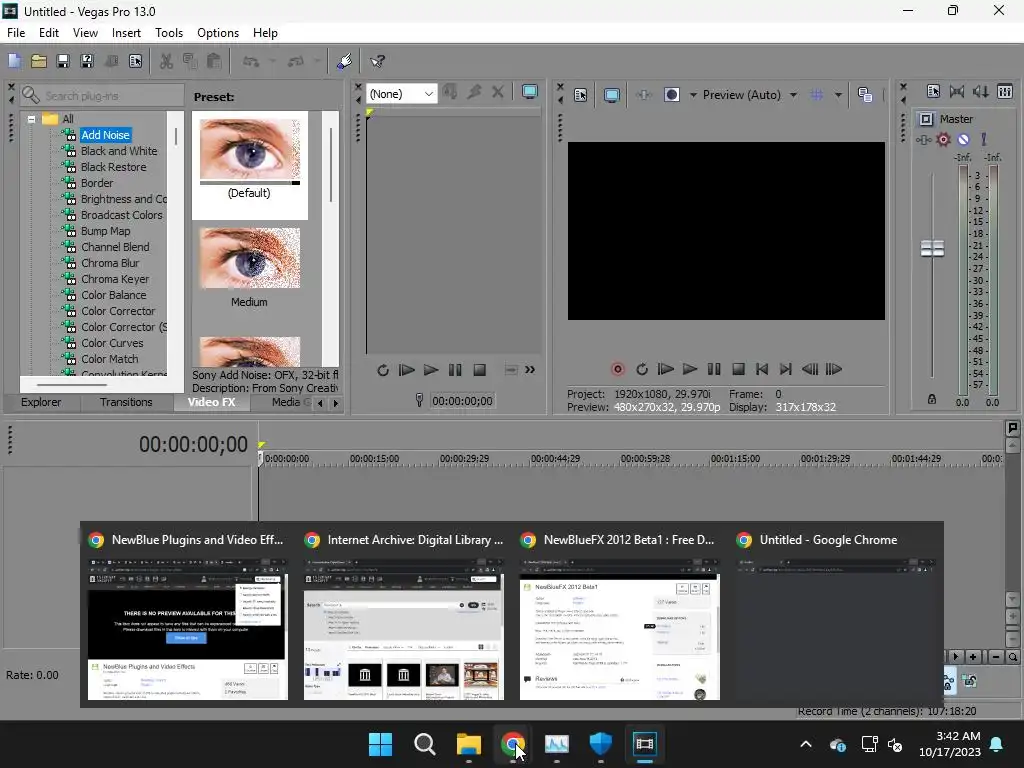Click the trimmer's external monitor icon
Viewport: 1024px width, 768px height.
530,92
